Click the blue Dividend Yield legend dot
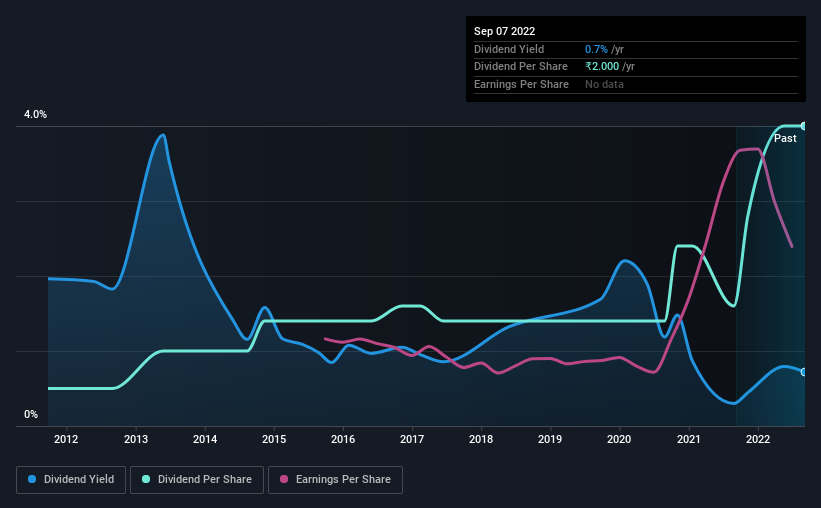Screen dimensions: 821x508 (32, 479)
